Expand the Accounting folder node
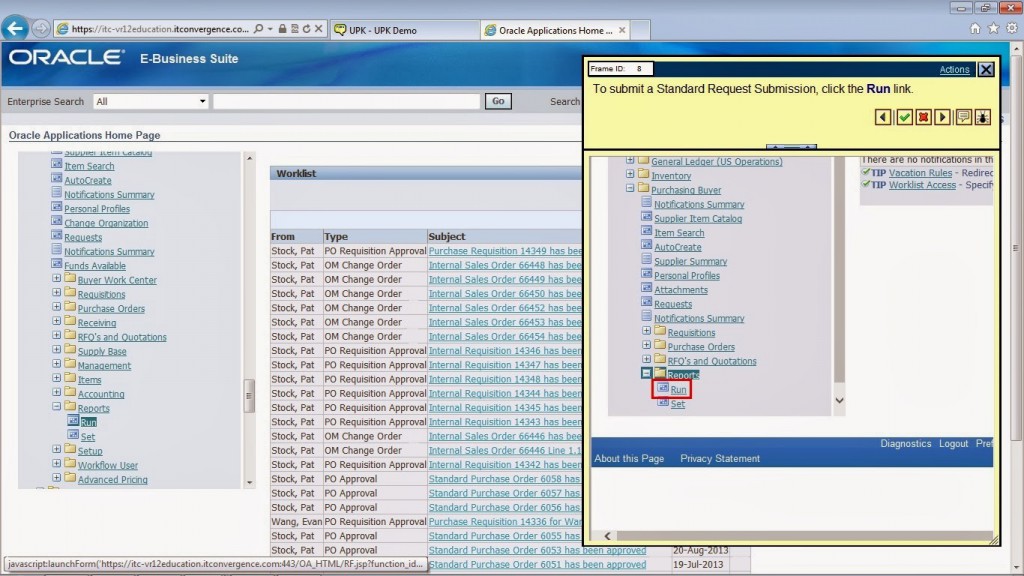1024x576 pixels. pyautogui.click(x=57, y=392)
